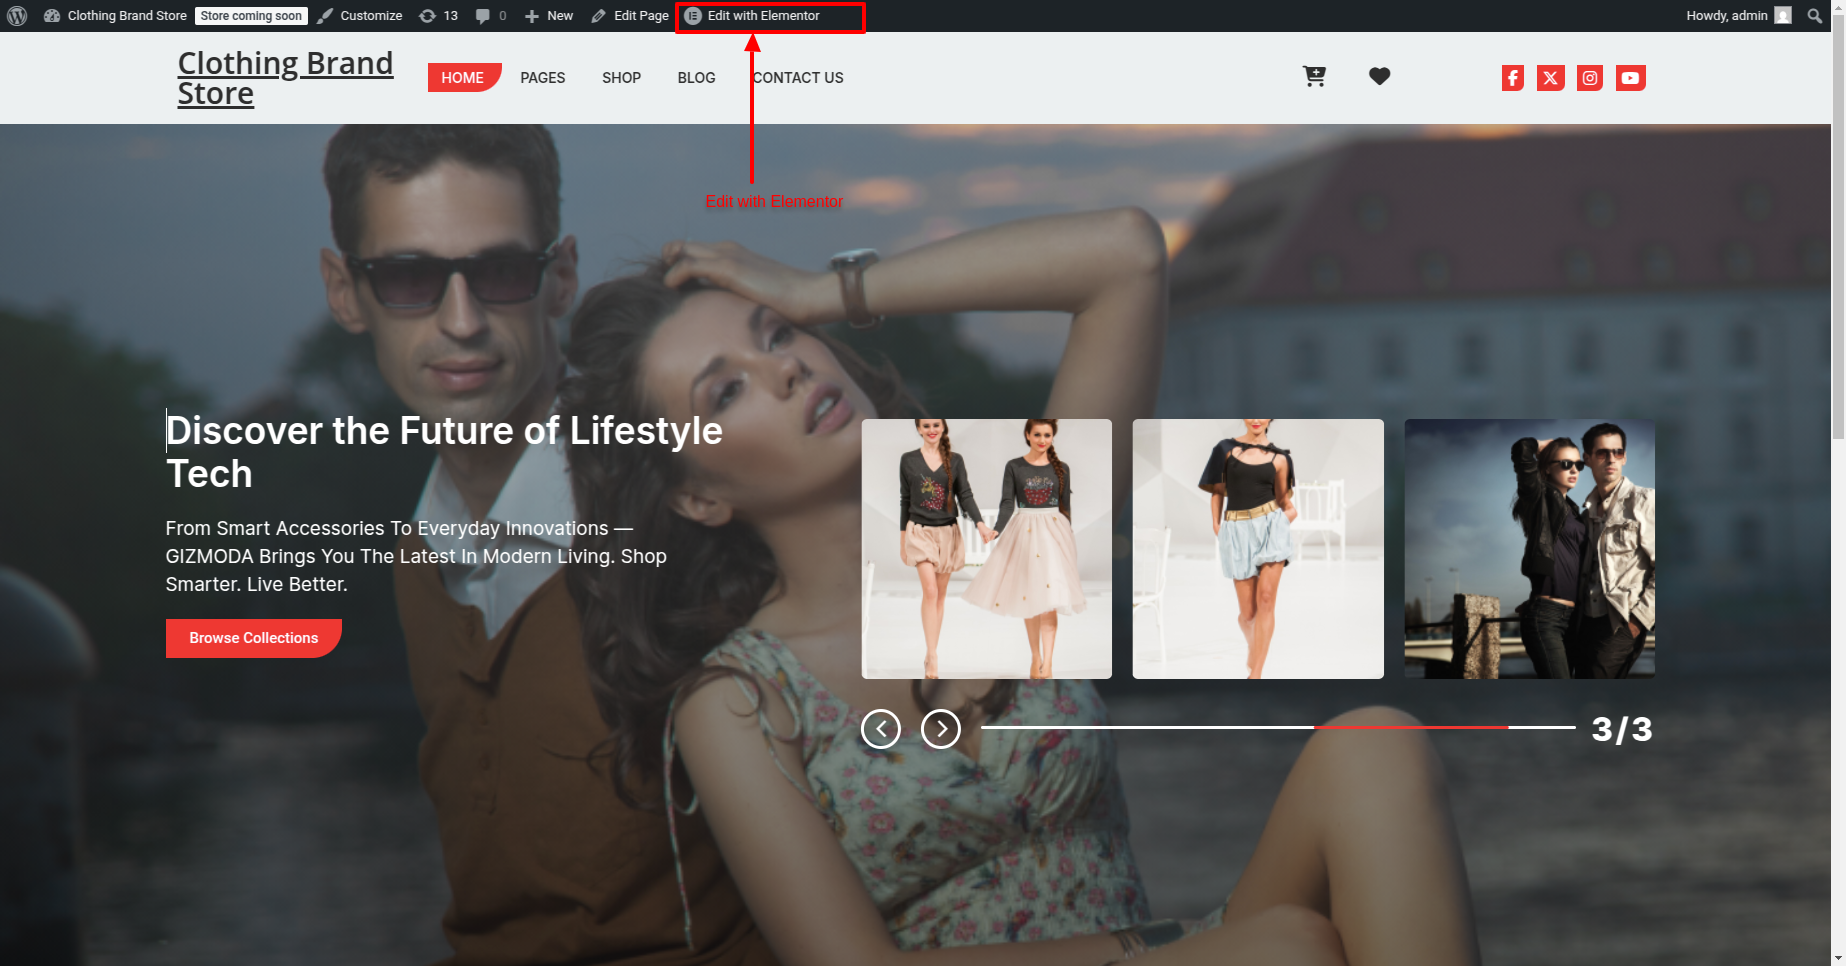Screen dimensions: 1846x966
Task: Open the blue shorts model thumbnail
Action: [x=1258, y=549]
